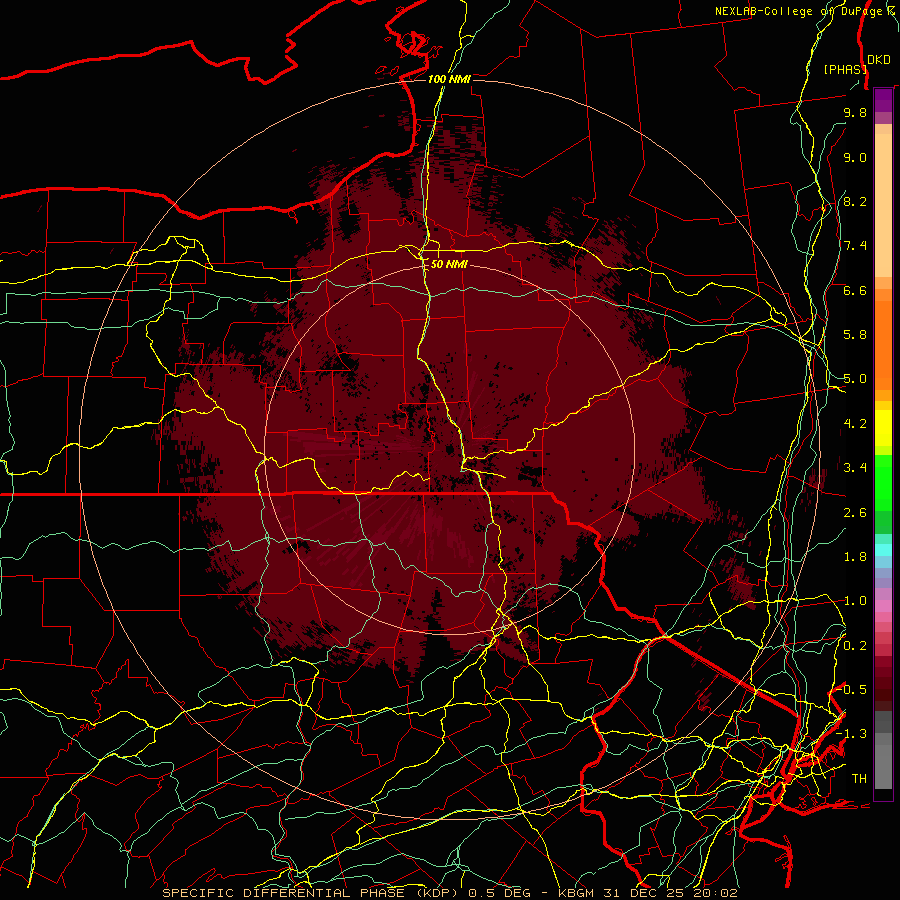Click the 2.6 color scale value
This screenshot has height=900, width=900.
click(x=855, y=513)
